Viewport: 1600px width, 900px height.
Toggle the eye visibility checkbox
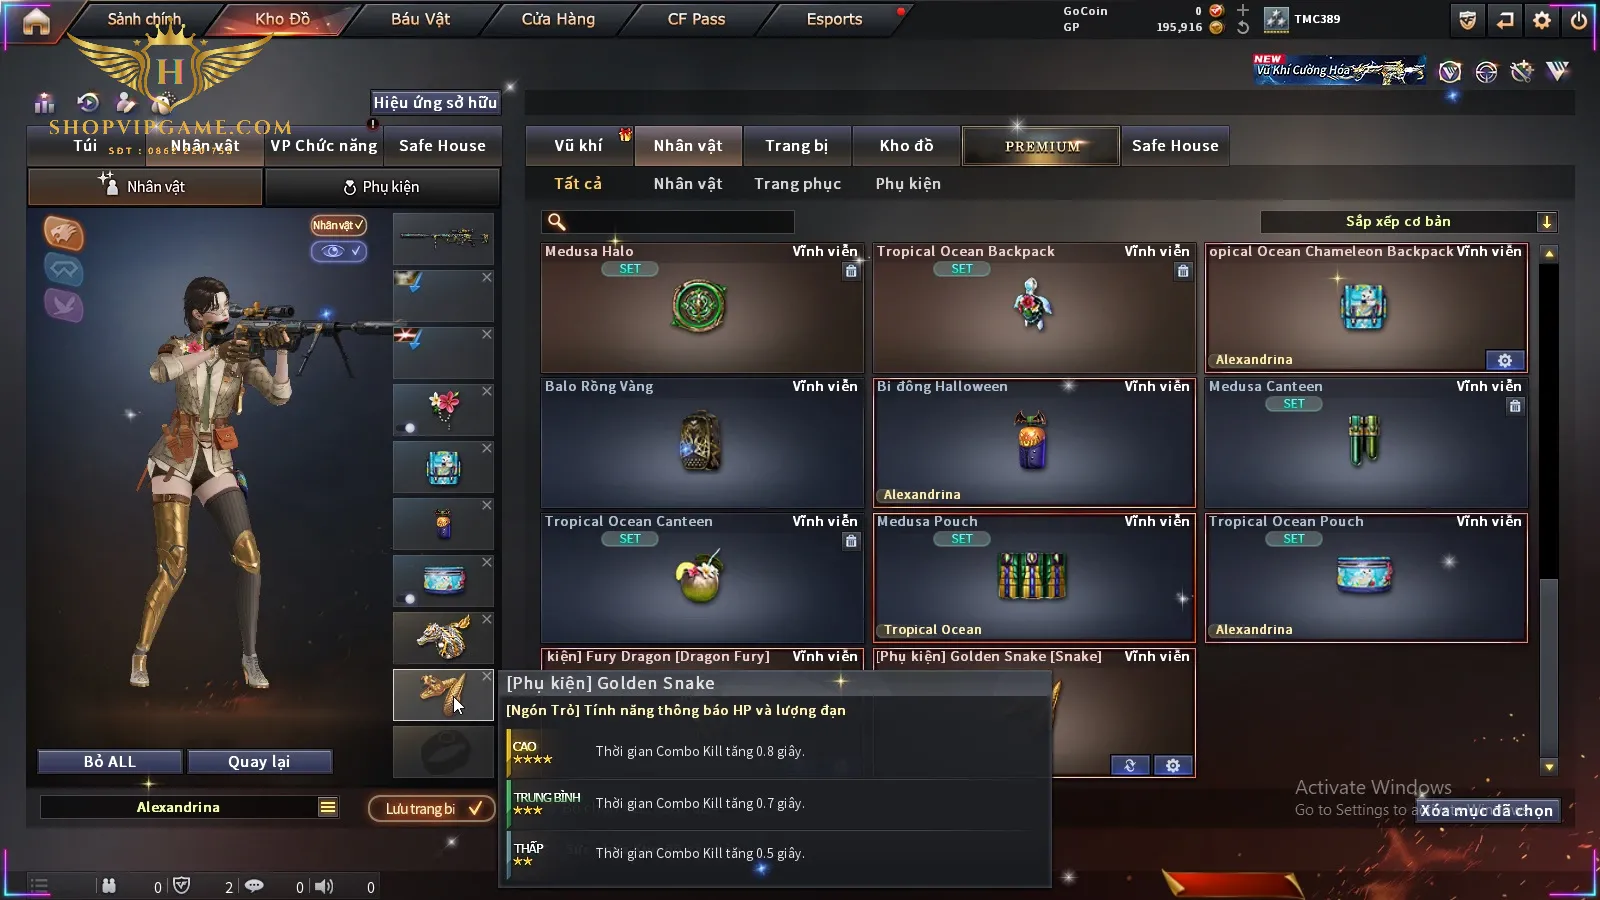click(x=339, y=251)
